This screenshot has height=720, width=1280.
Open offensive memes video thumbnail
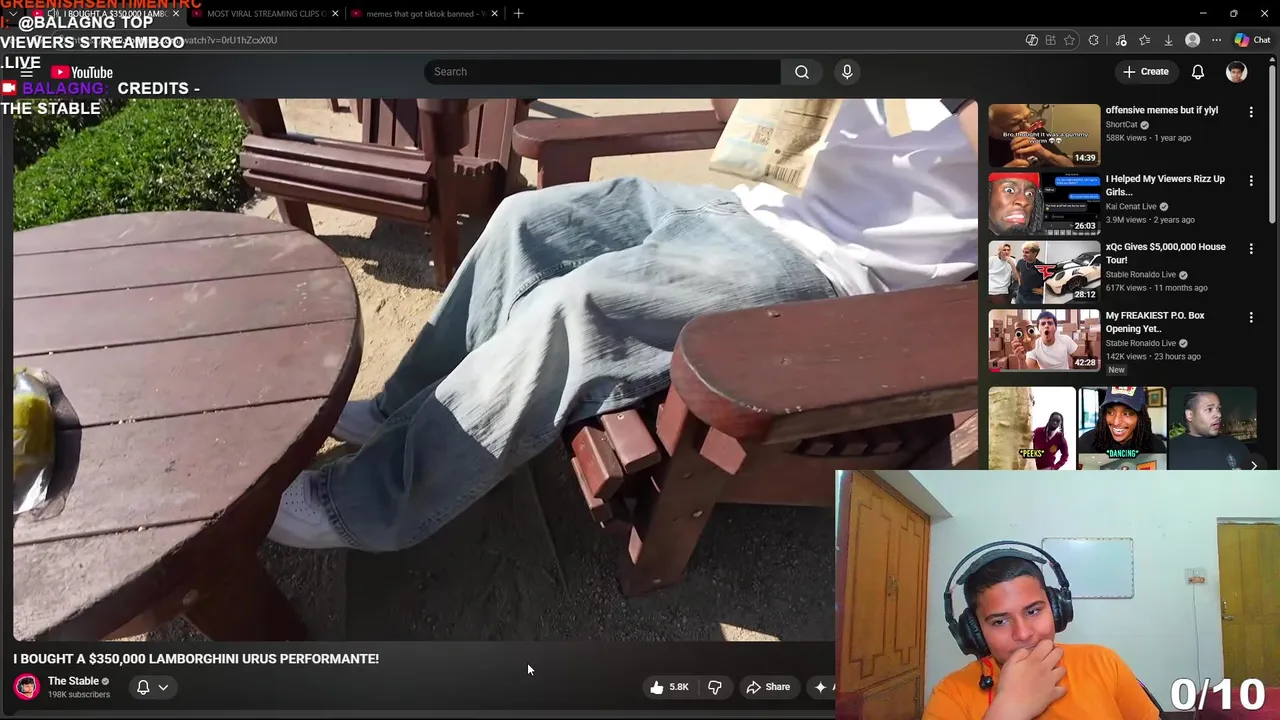[x=1044, y=135]
